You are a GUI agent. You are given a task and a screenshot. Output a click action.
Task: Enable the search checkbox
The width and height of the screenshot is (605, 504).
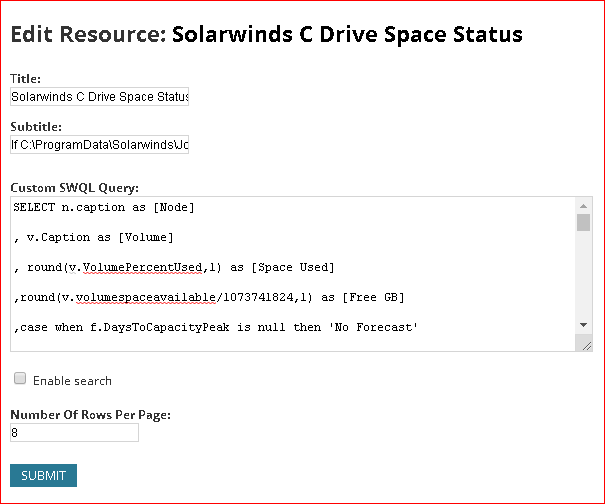20,378
